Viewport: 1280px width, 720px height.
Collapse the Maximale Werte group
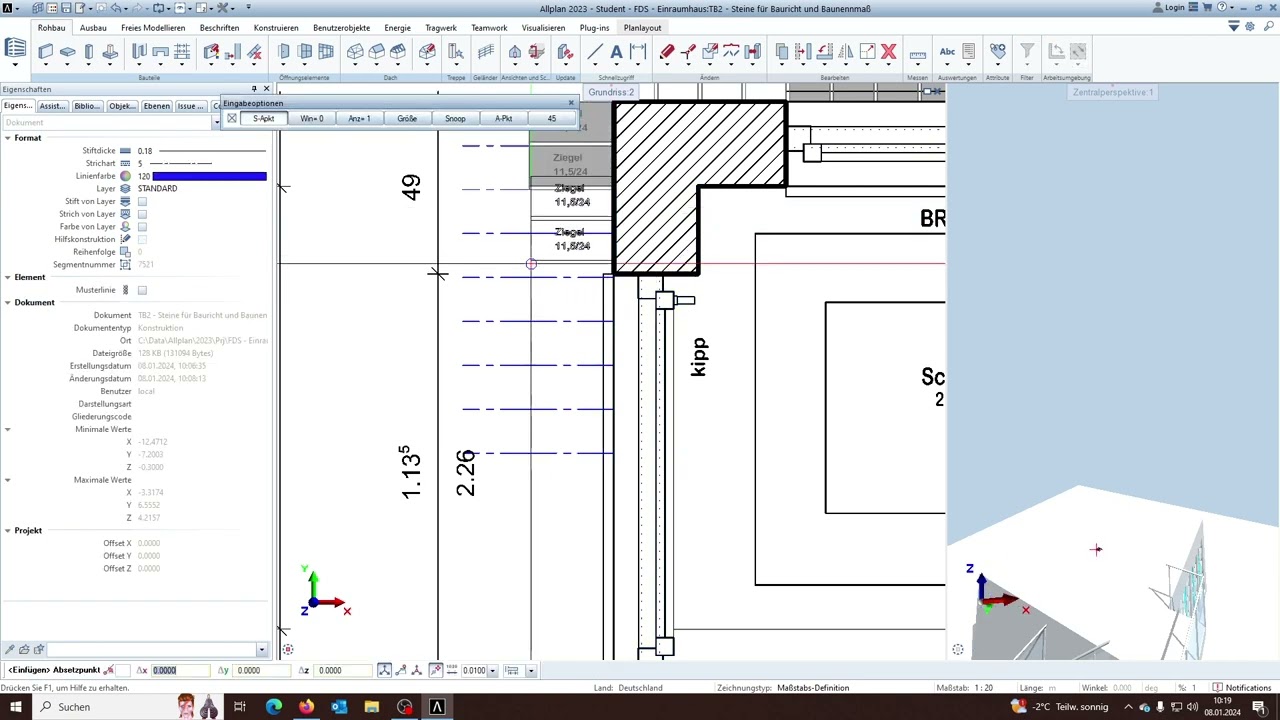[7, 480]
